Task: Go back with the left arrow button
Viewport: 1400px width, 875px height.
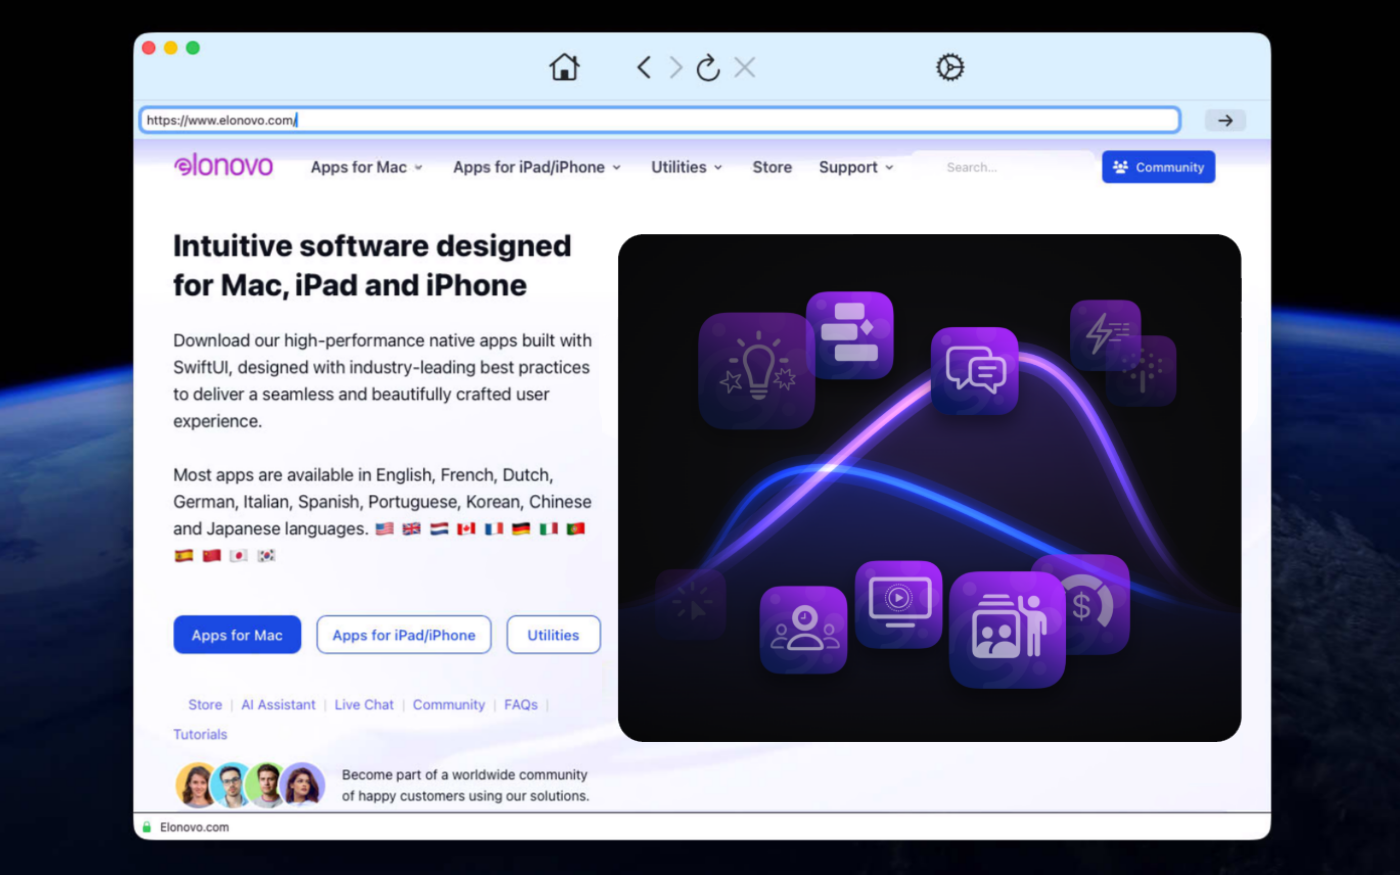Action: [x=644, y=67]
